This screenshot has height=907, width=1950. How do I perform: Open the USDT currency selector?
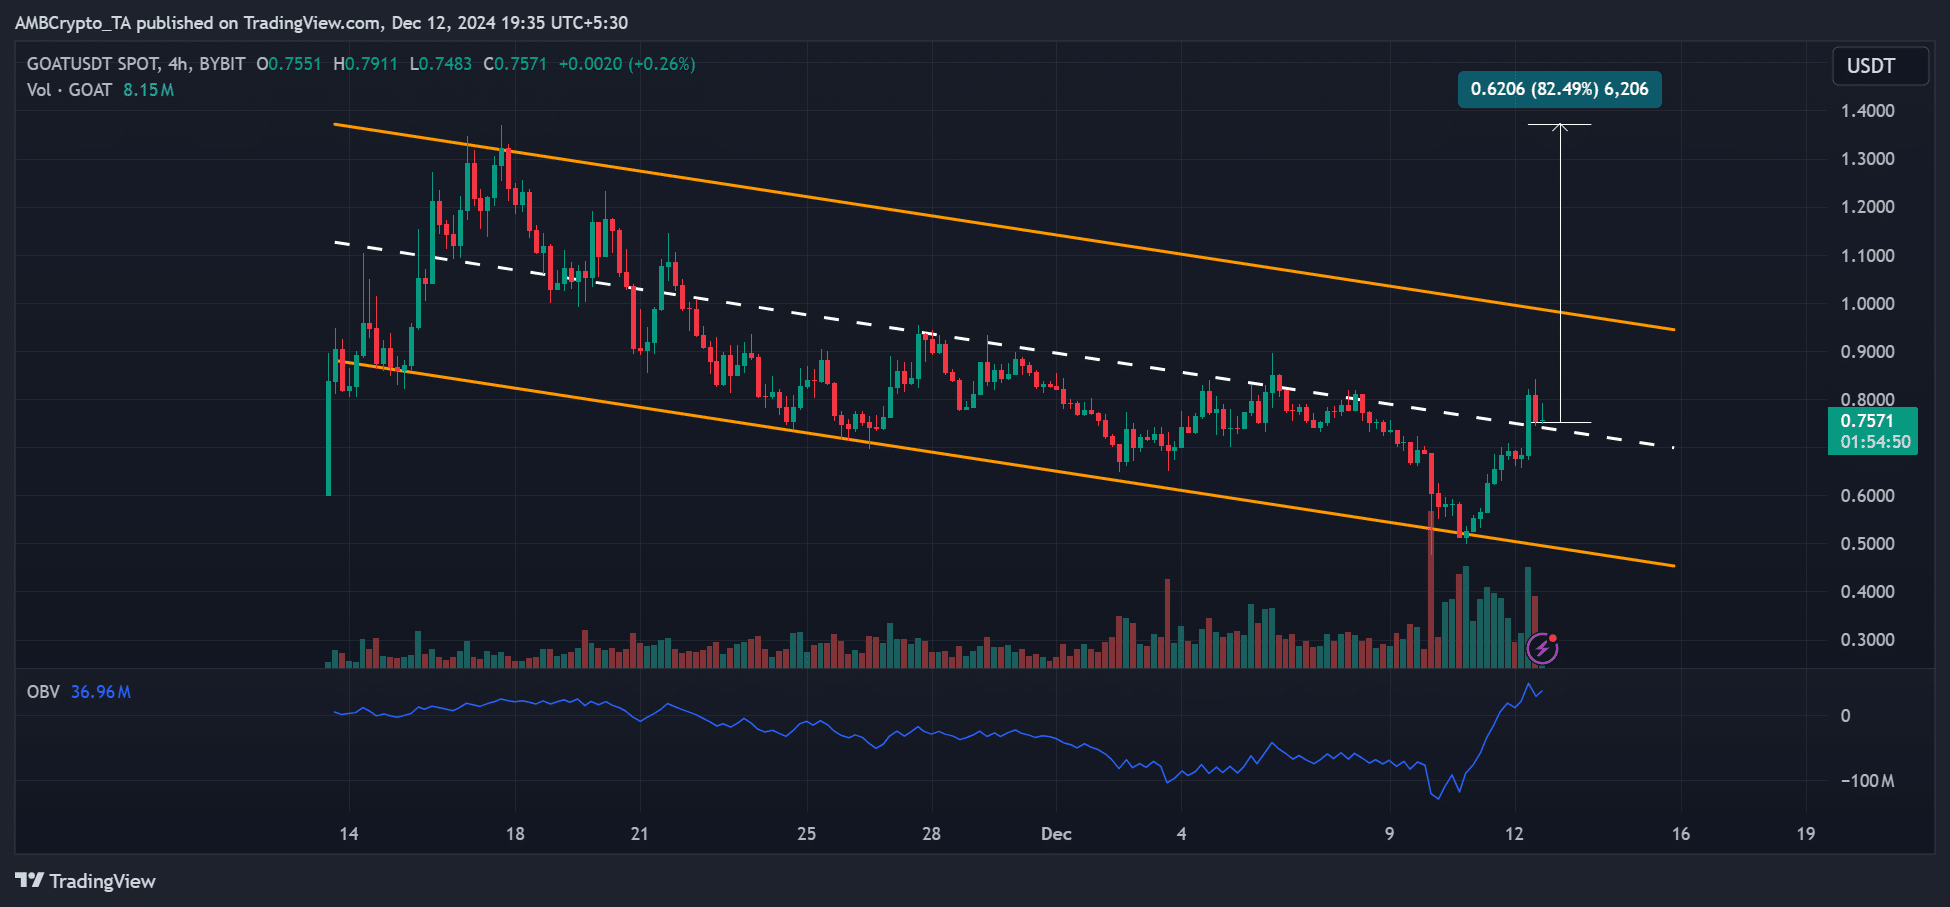coord(1880,66)
